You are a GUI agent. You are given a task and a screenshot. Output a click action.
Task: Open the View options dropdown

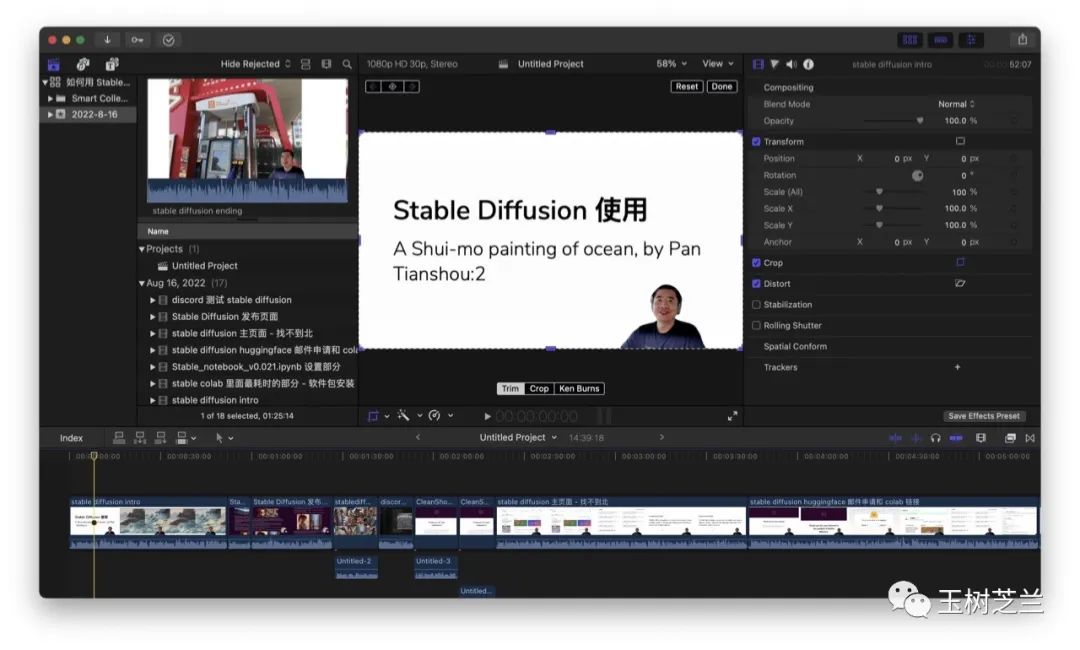pyautogui.click(x=718, y=64)
